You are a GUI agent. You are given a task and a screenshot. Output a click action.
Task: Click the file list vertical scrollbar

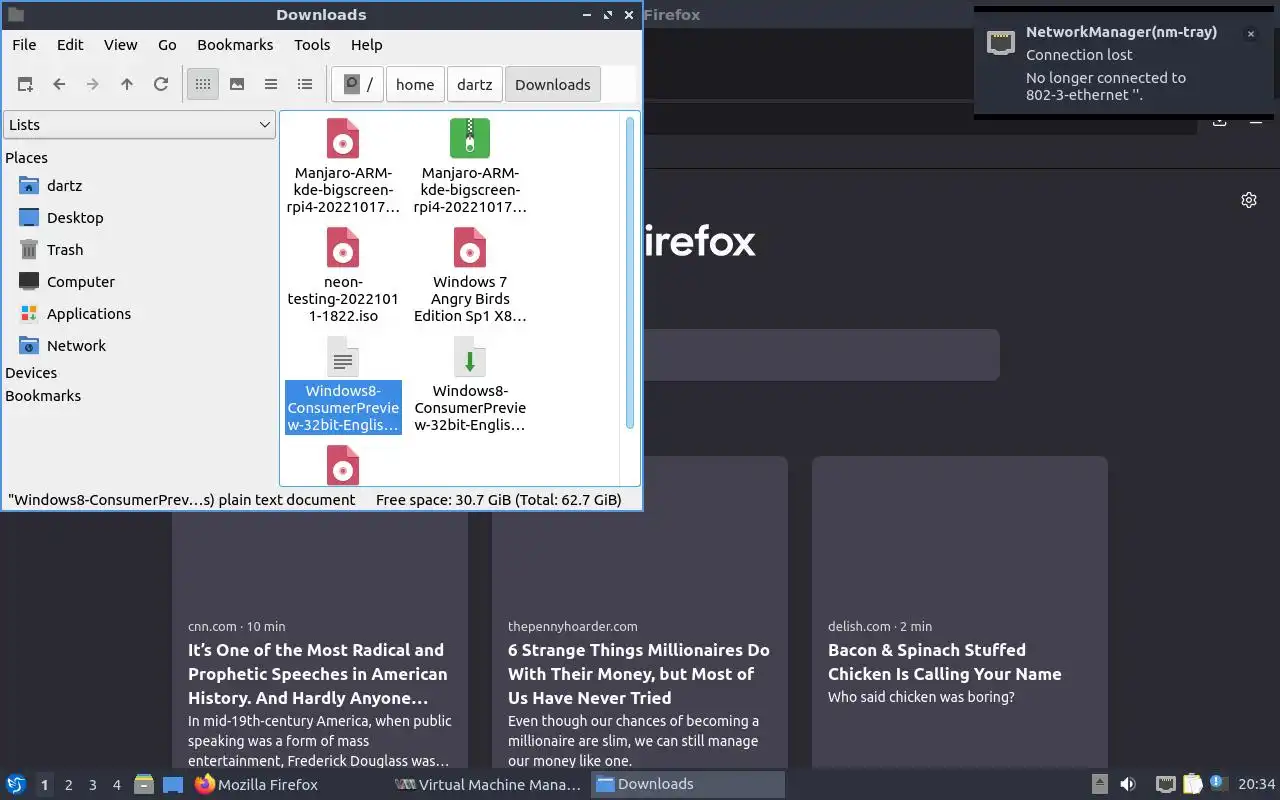point(630,273)
